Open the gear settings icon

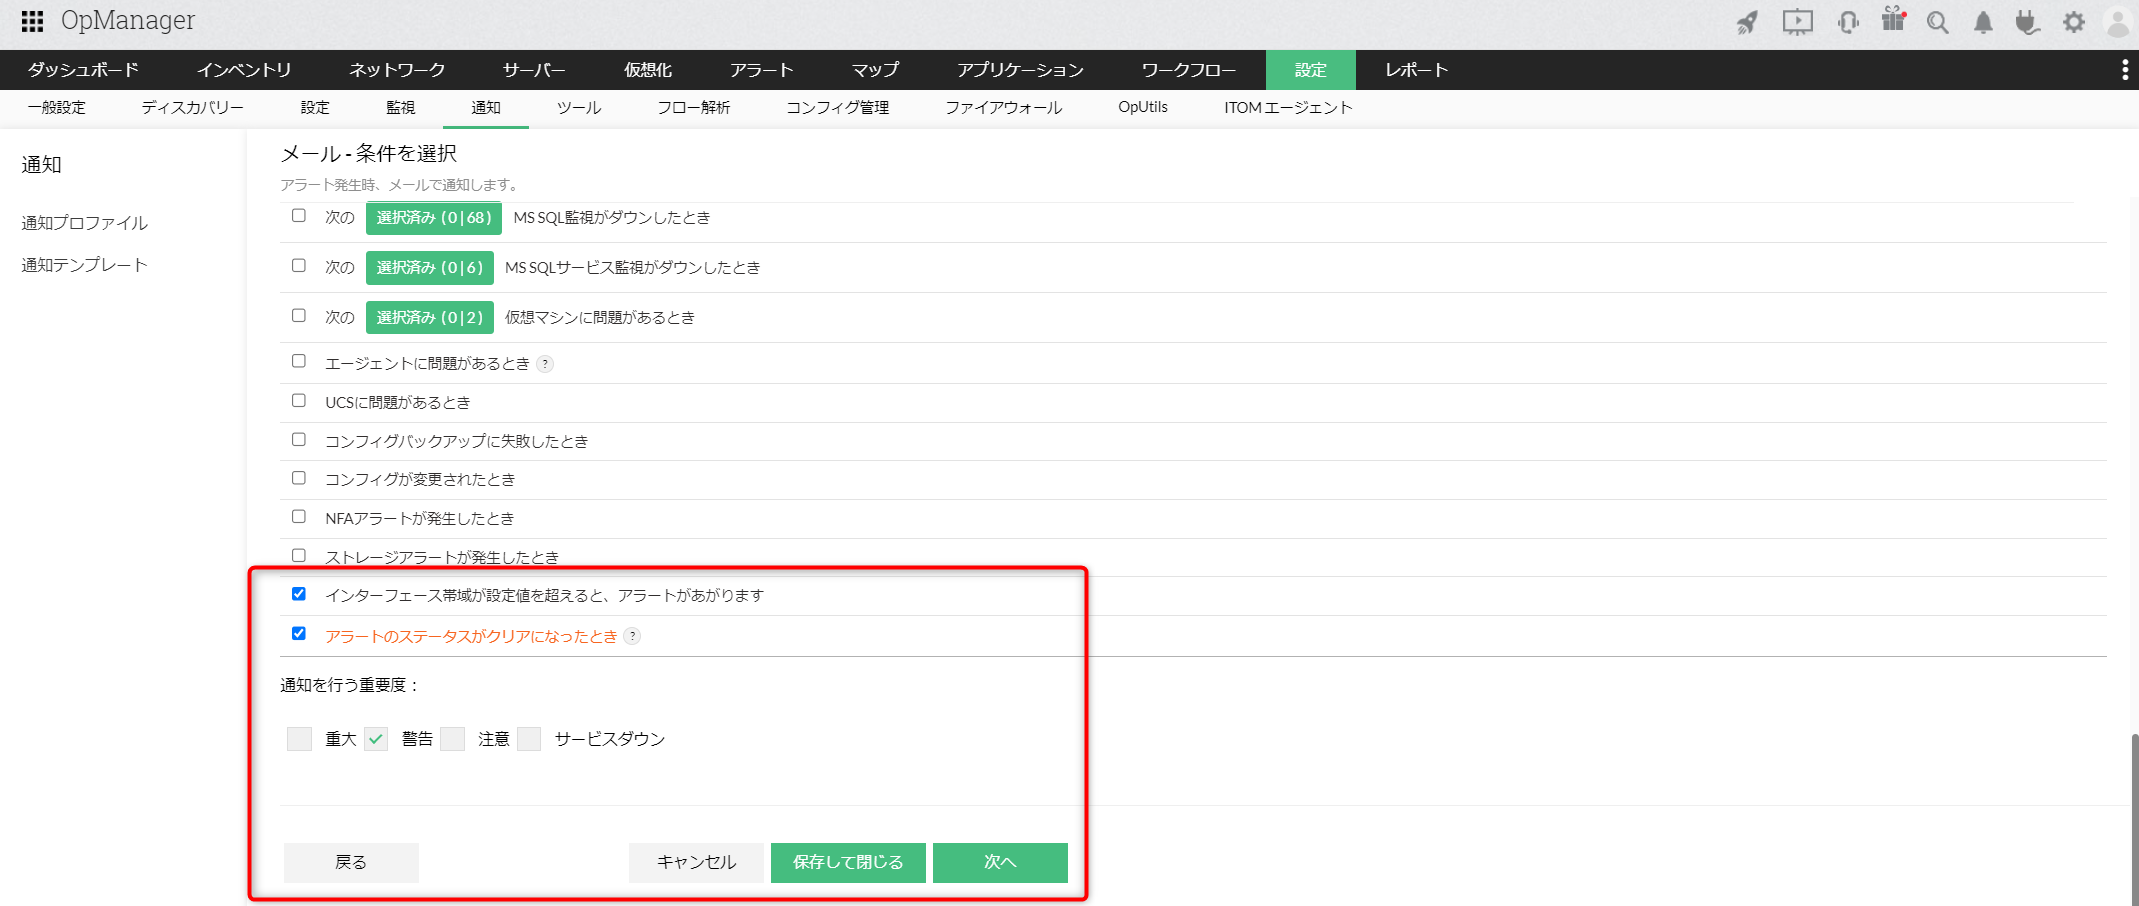tap(2074, 22)
